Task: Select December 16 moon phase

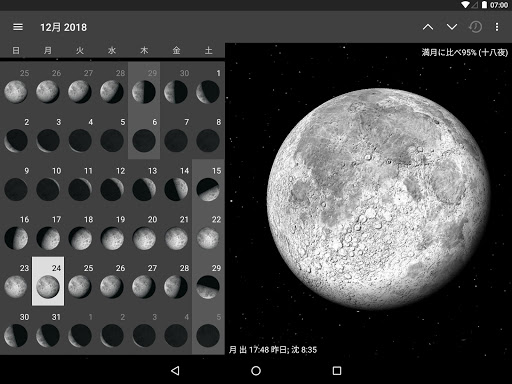Action: pos(16,232)
